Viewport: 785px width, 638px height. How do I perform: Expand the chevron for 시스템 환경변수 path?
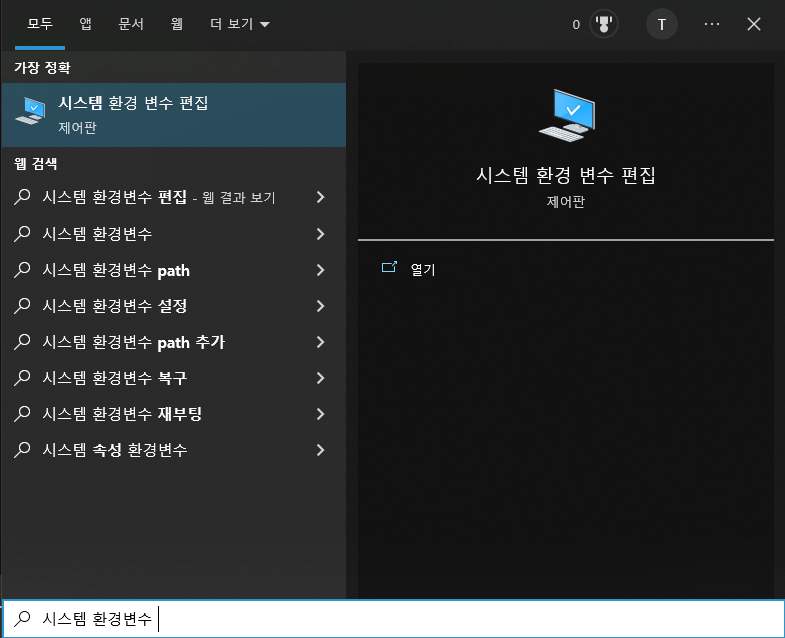point(320,270)
